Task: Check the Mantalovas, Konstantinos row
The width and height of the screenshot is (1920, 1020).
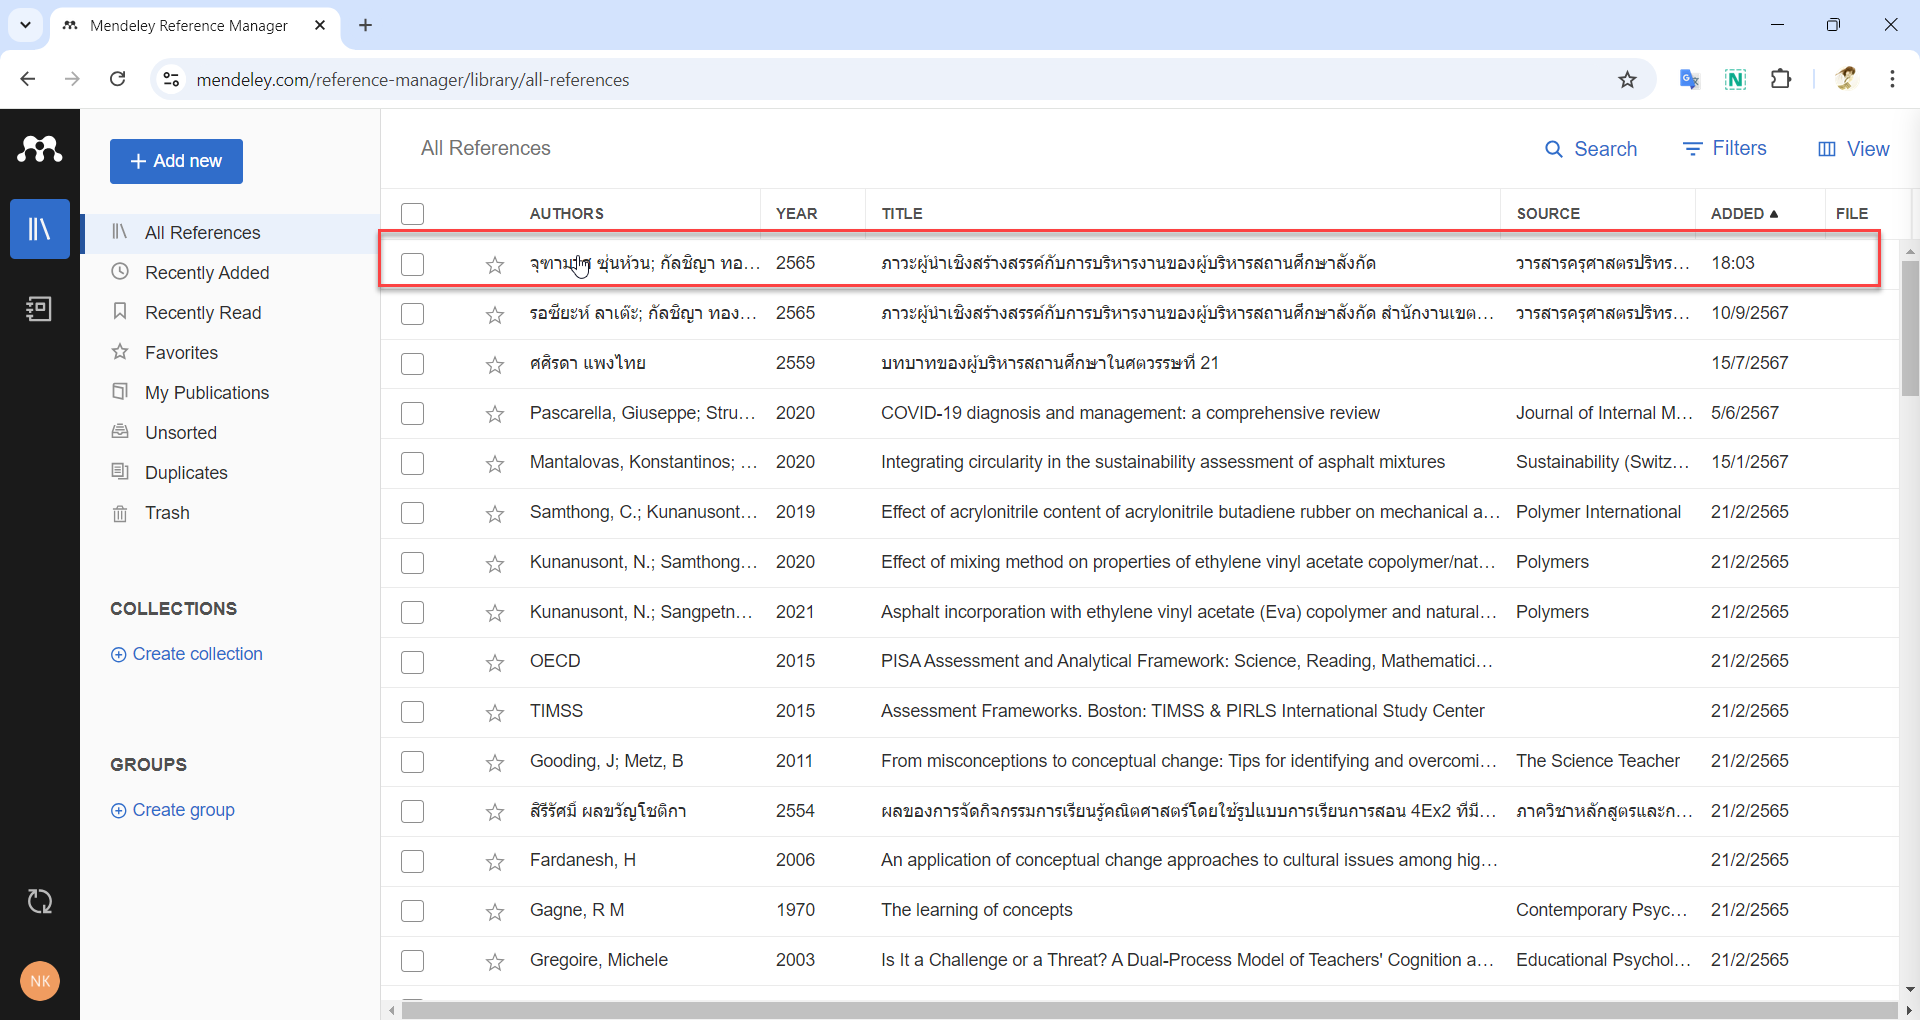Action: (x=412, y=463)
